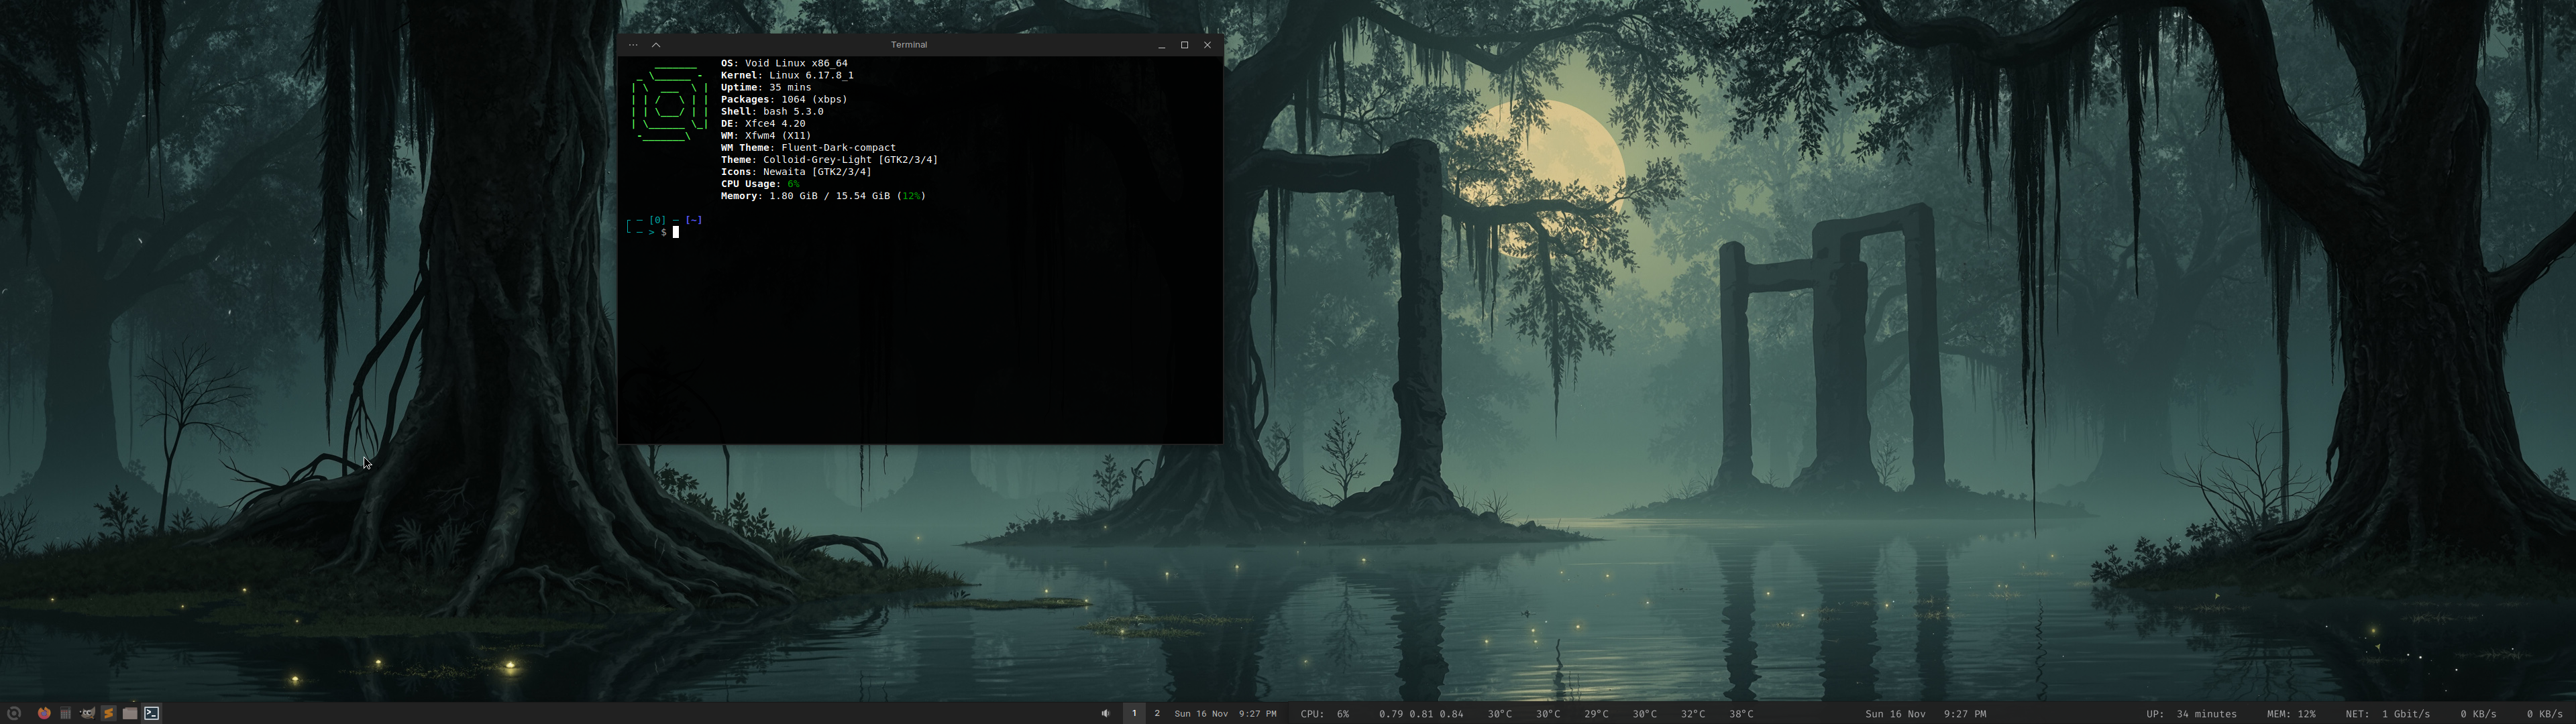Click the 38°C temperature sensor reading
Screen dimensions: 2576x724
point(1741,713)
